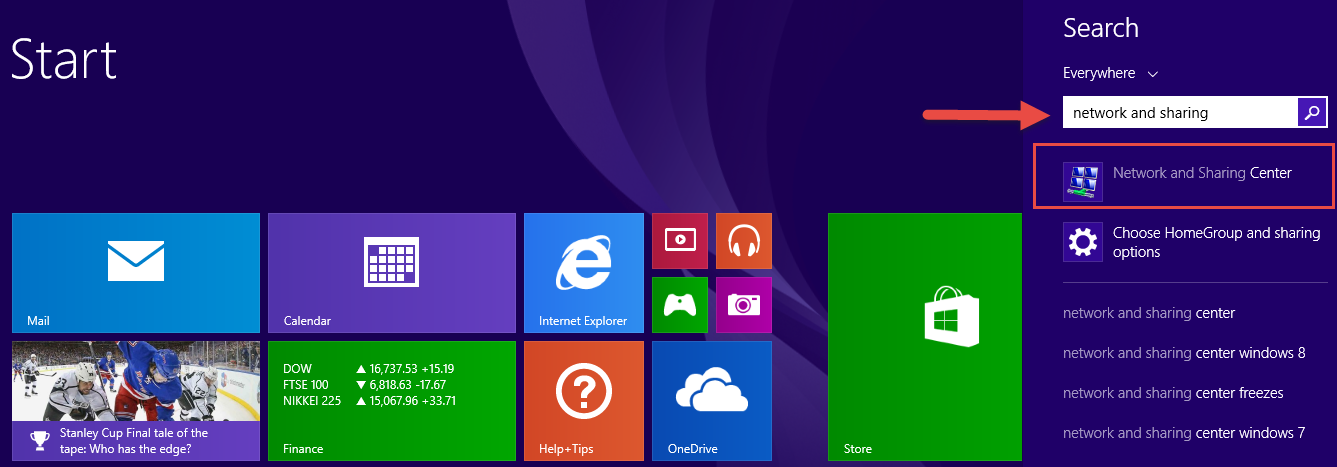Launch the Internet Explorer tile
Viewport: 1337px width, 467px height.
pyautogui.click(x=583, y=273)
